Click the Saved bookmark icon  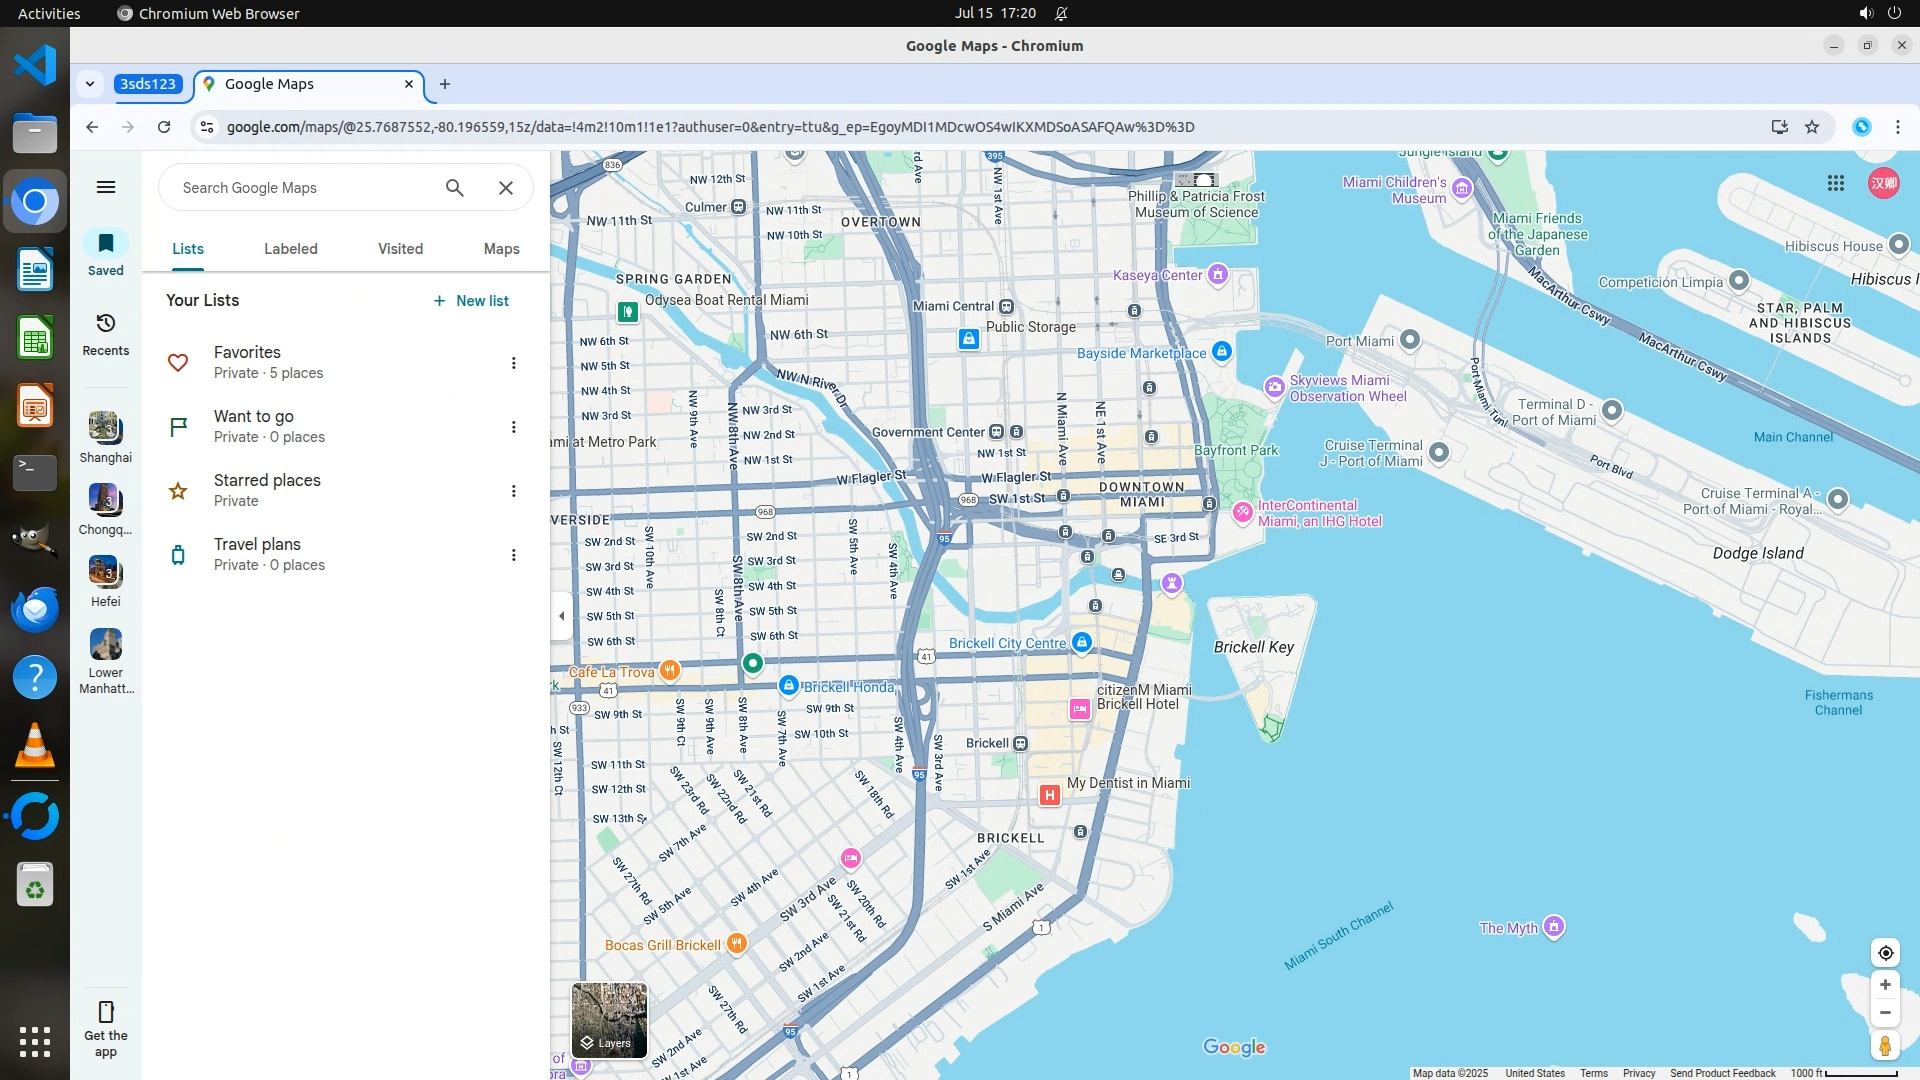click(x=106, y=244)
